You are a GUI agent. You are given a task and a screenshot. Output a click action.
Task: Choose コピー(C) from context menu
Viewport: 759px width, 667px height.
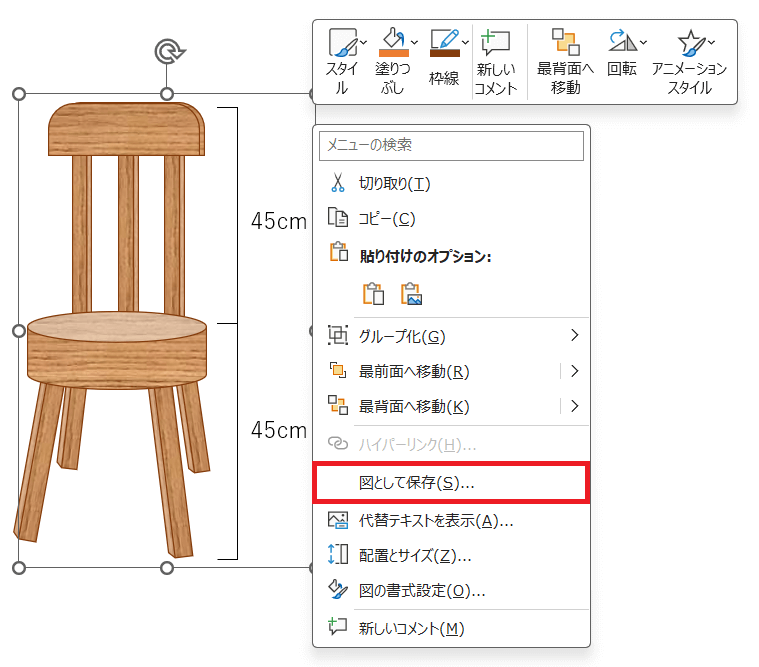coord(451,219)
